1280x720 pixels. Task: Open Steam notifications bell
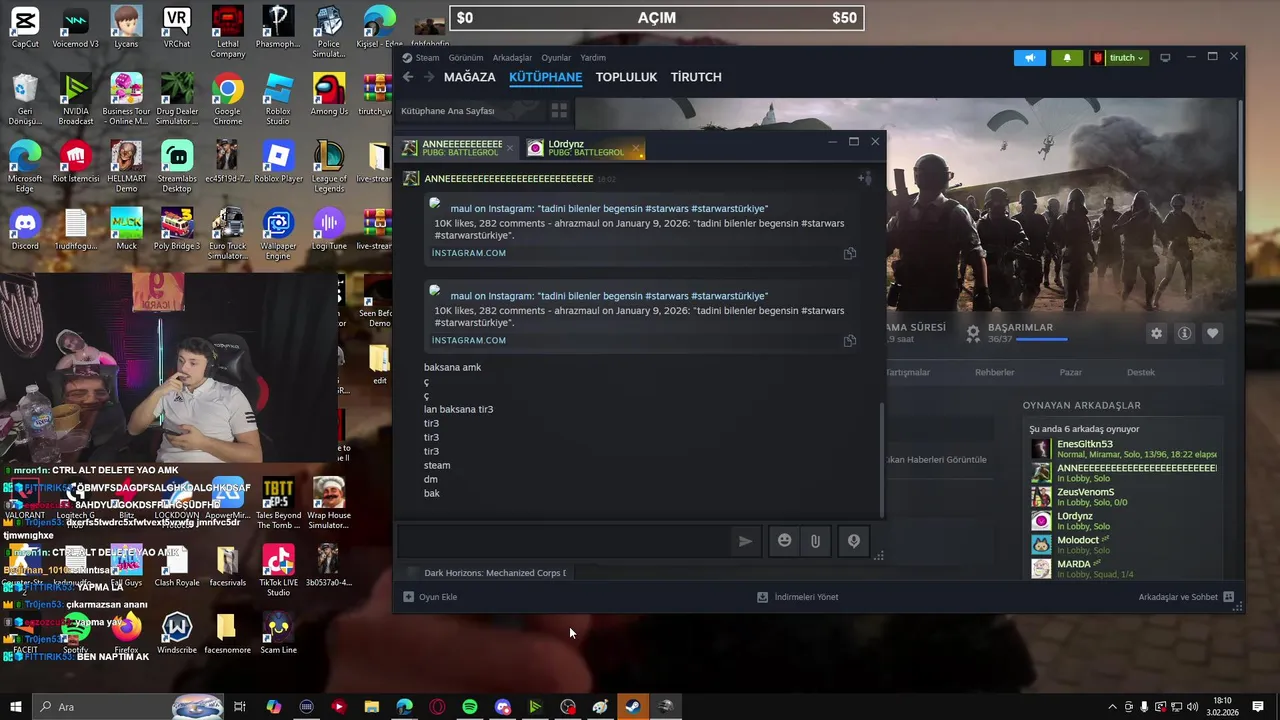(x=1067, y=58)
